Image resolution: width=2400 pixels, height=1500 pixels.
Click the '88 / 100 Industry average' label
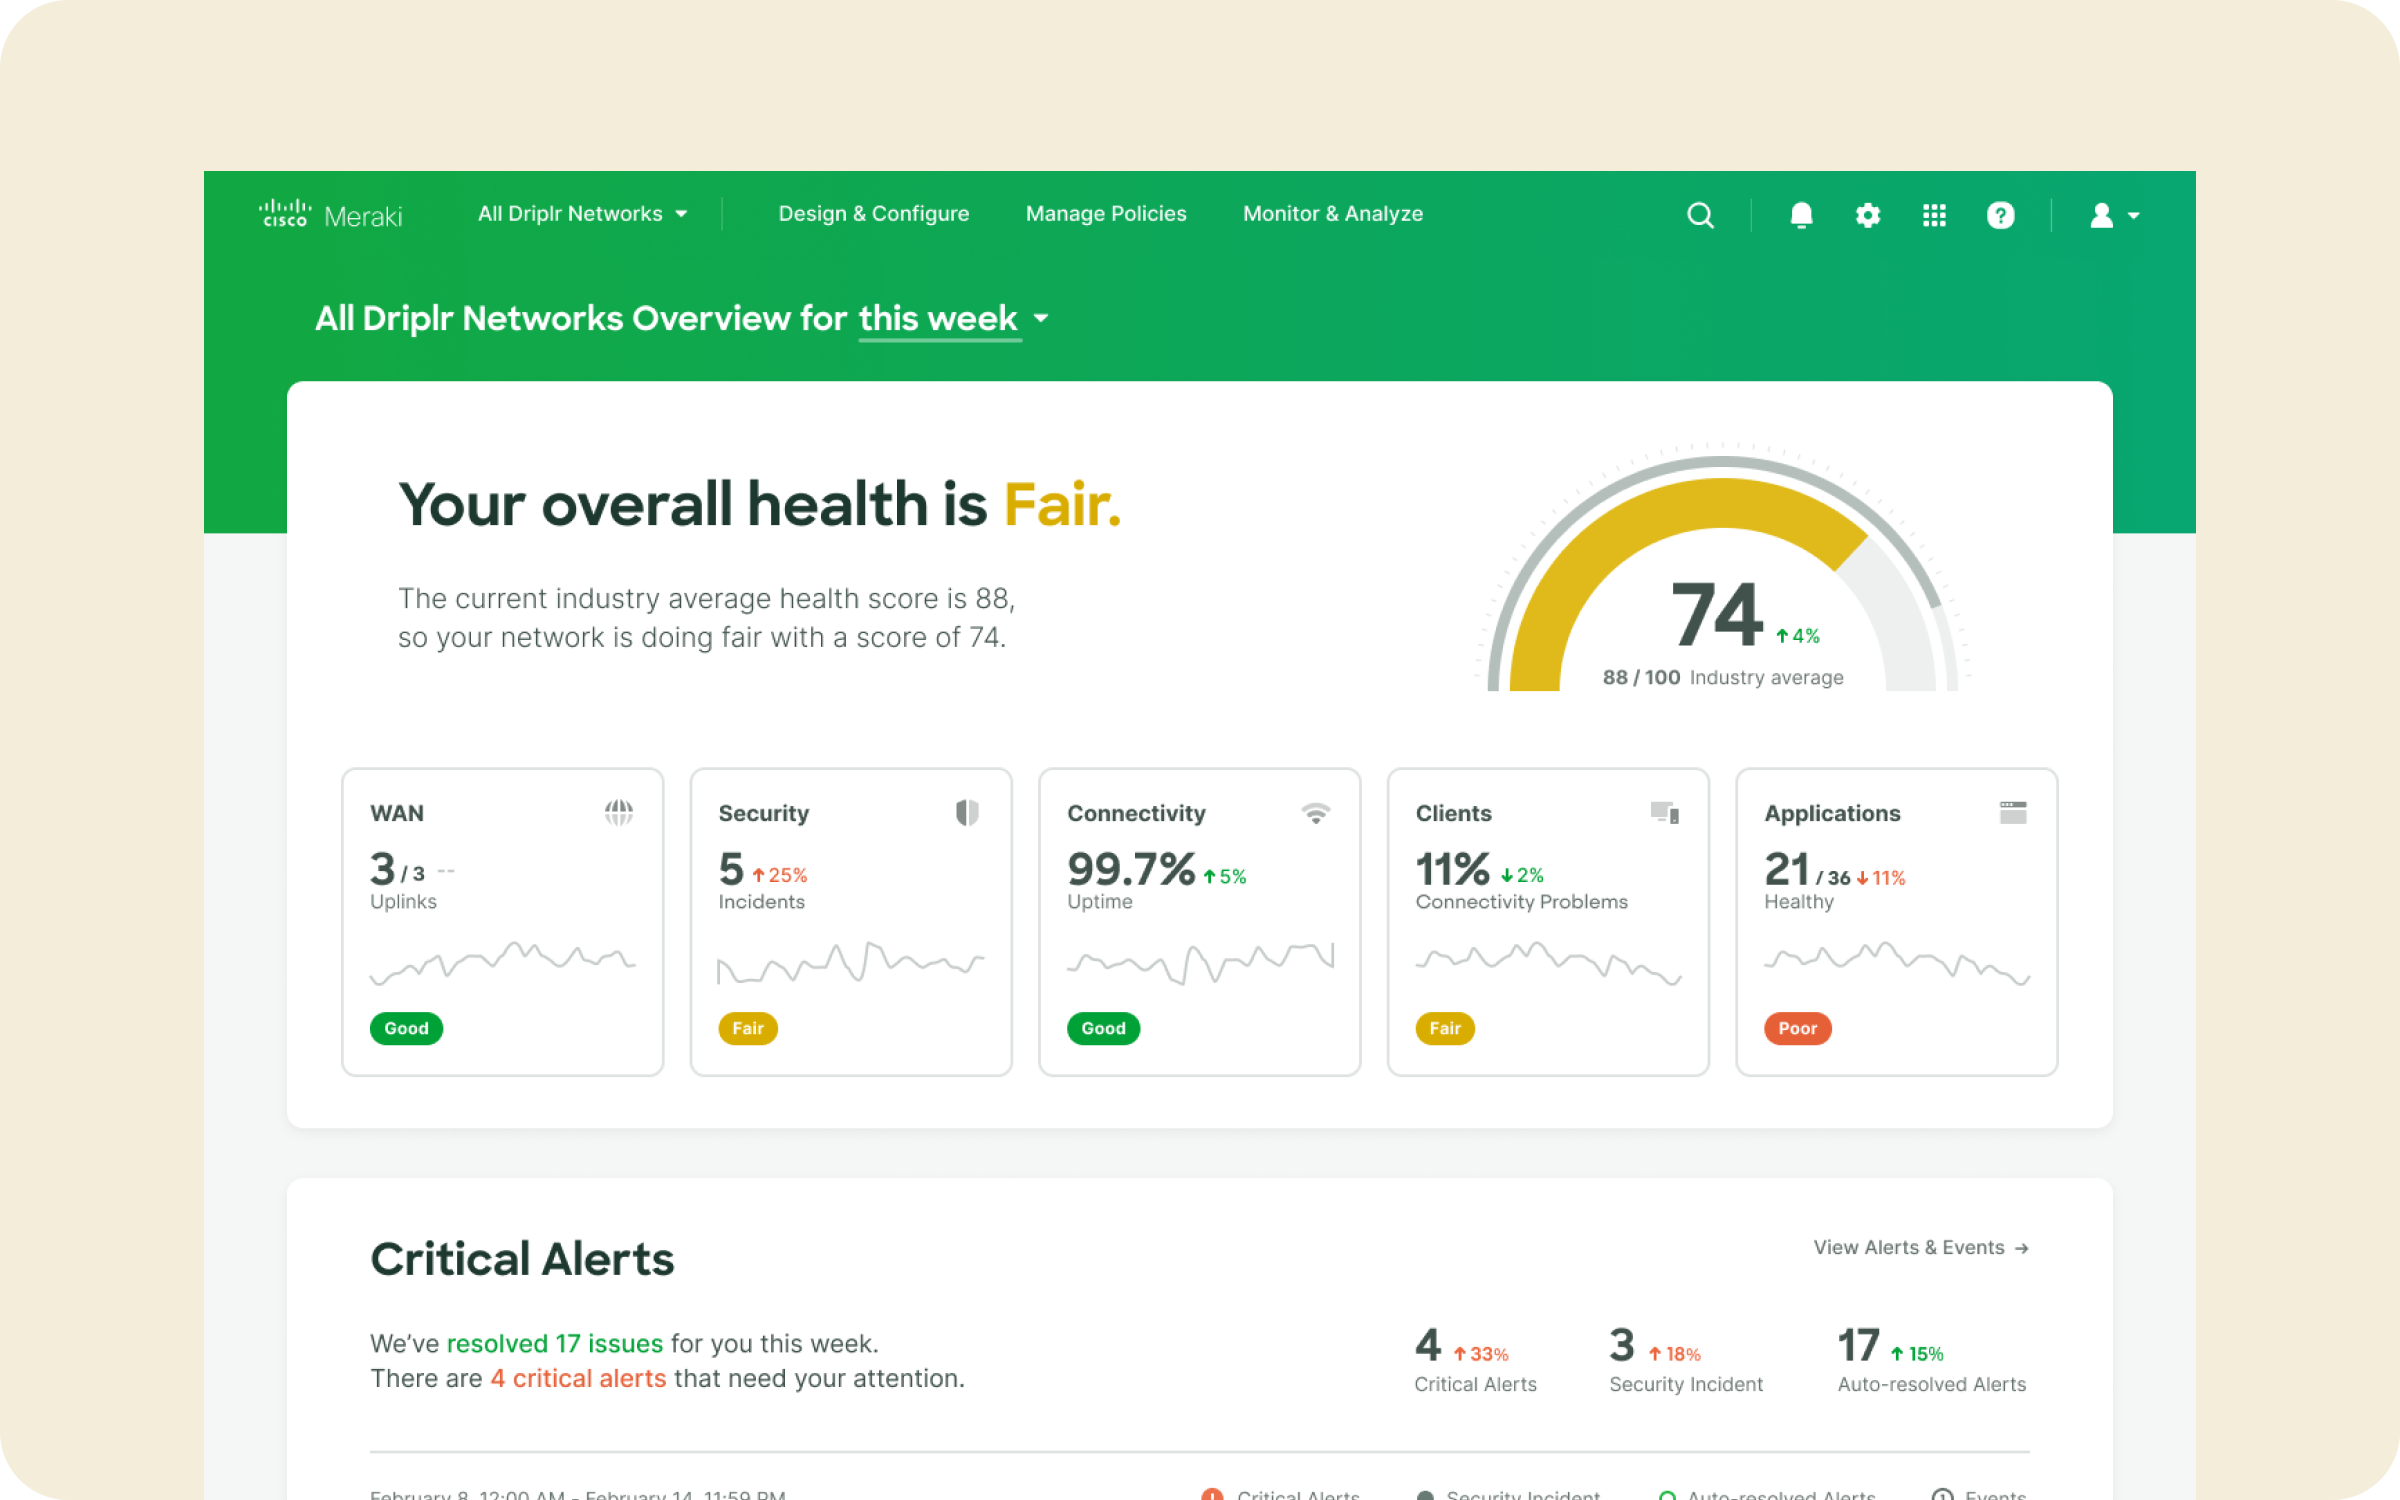[1723, 678]
